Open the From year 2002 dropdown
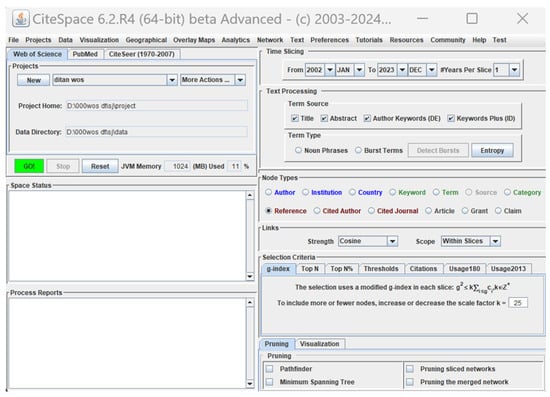 330,70
